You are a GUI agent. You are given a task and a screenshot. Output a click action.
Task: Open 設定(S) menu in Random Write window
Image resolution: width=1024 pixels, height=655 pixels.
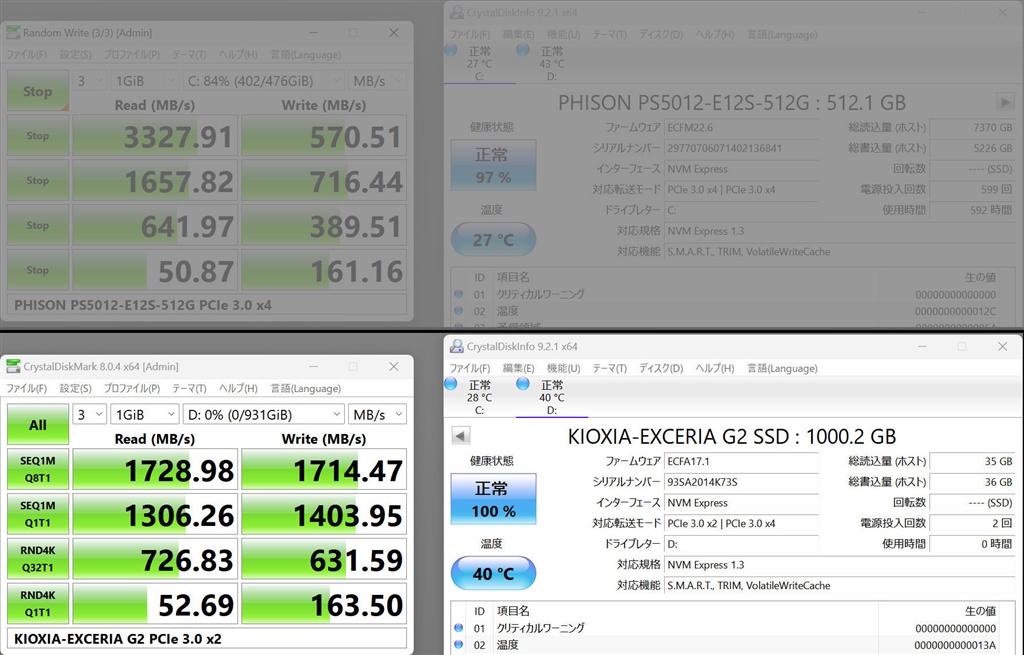76,55
